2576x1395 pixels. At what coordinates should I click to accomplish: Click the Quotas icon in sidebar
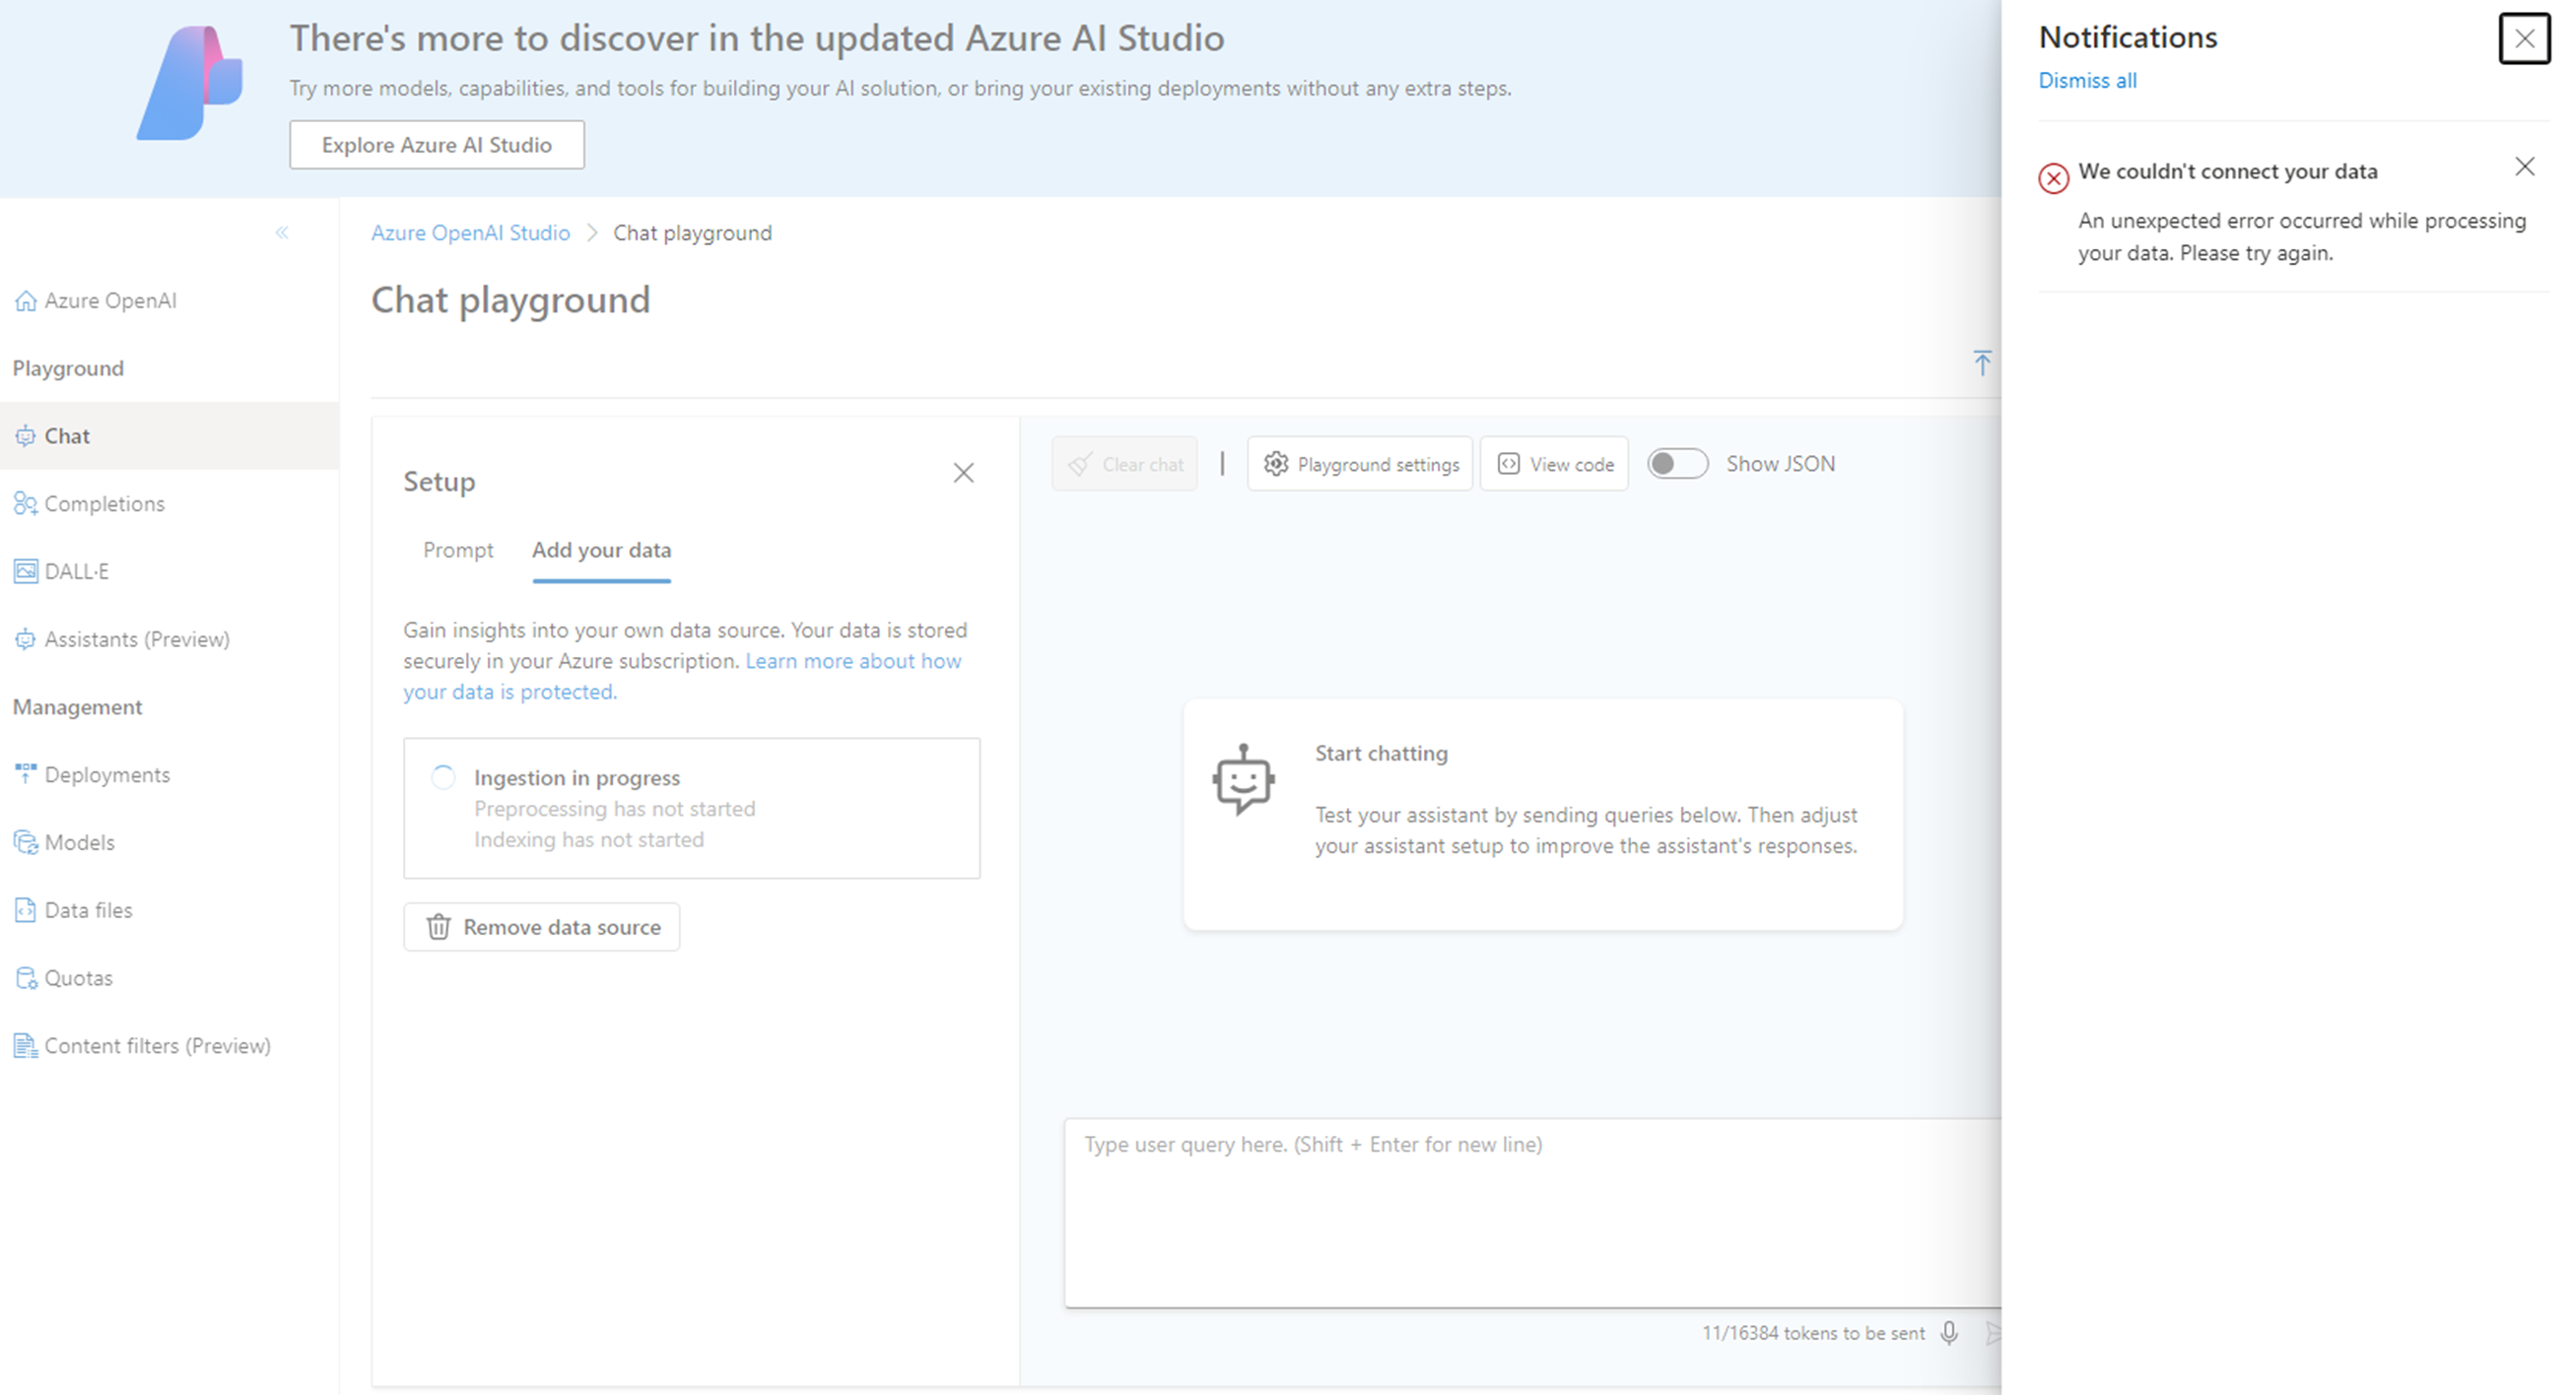pos(26,978)
